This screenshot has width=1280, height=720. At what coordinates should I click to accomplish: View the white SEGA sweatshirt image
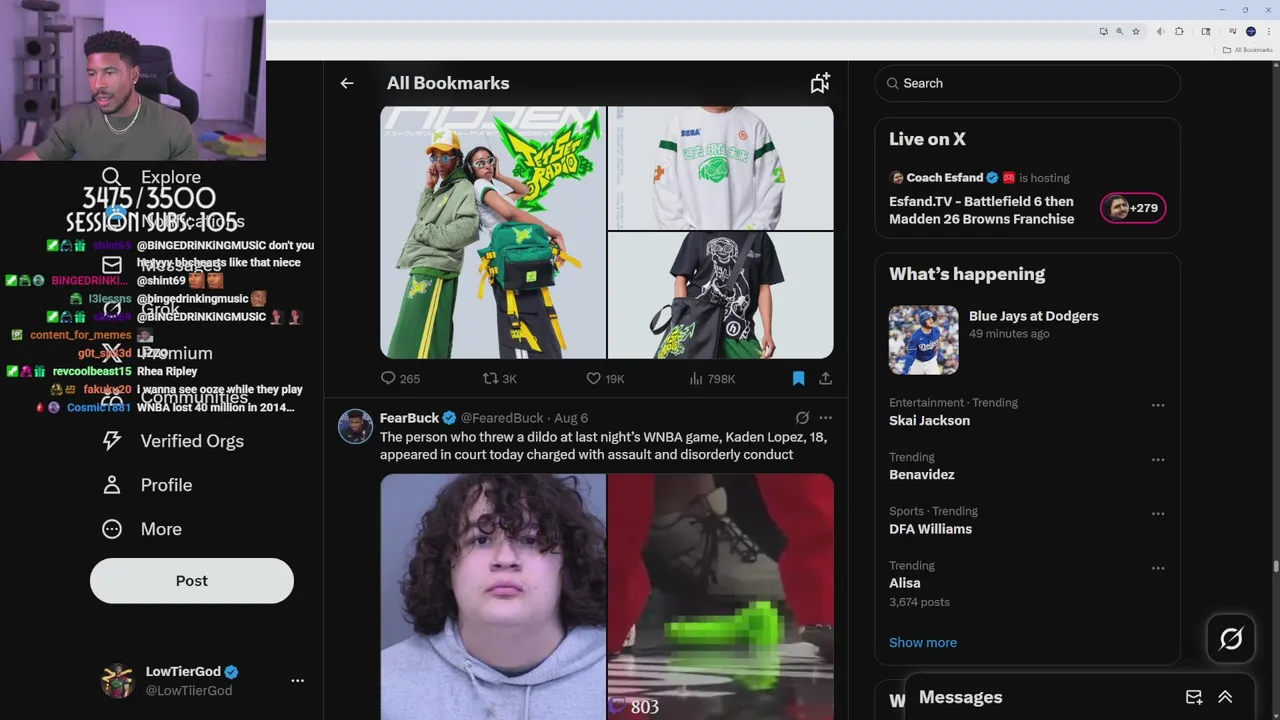(721, 168)
